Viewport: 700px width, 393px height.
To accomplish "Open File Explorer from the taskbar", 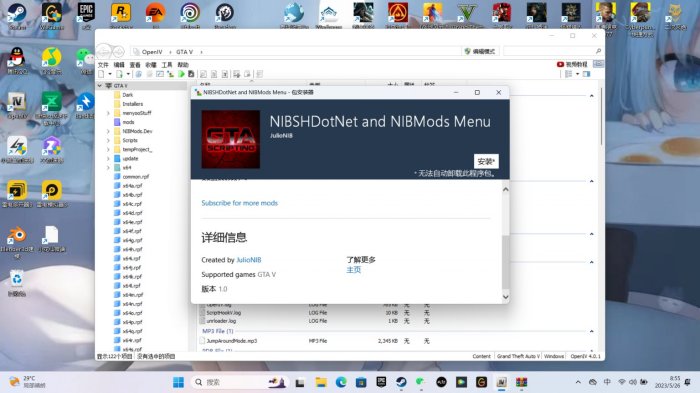I will click(321, 382).
